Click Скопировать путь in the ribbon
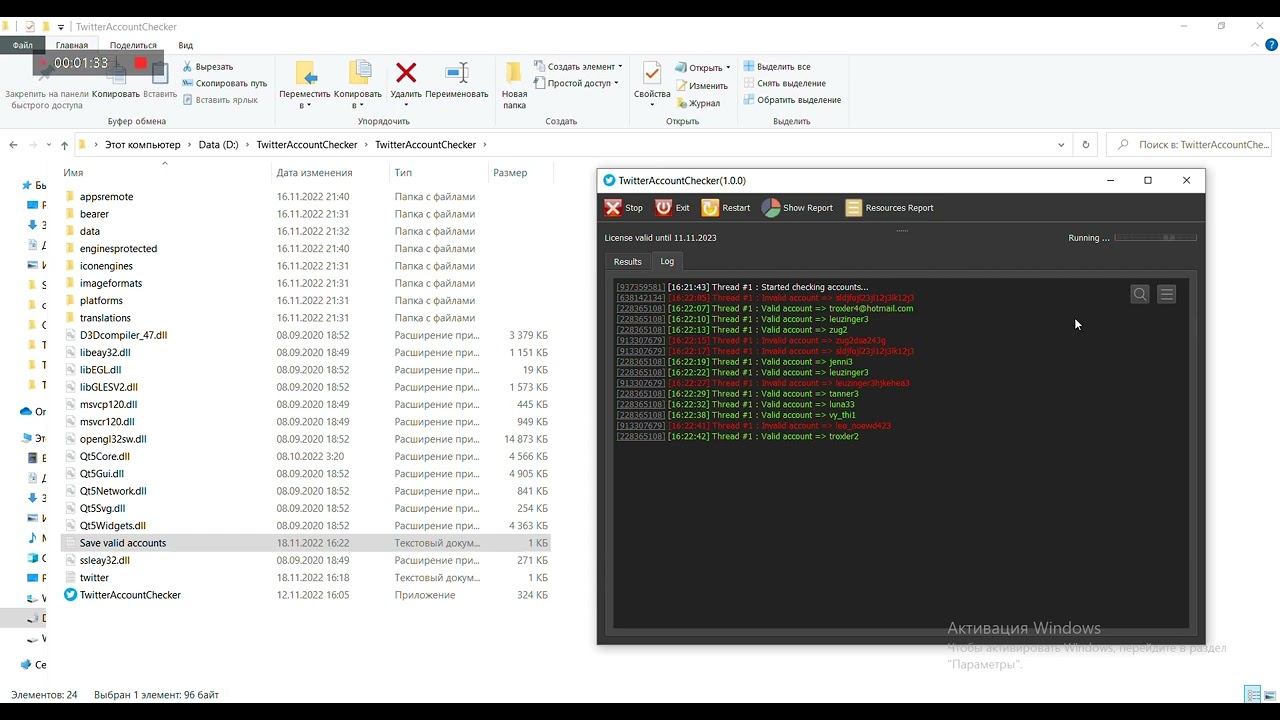1280x720 pixels. click(224, 83)
